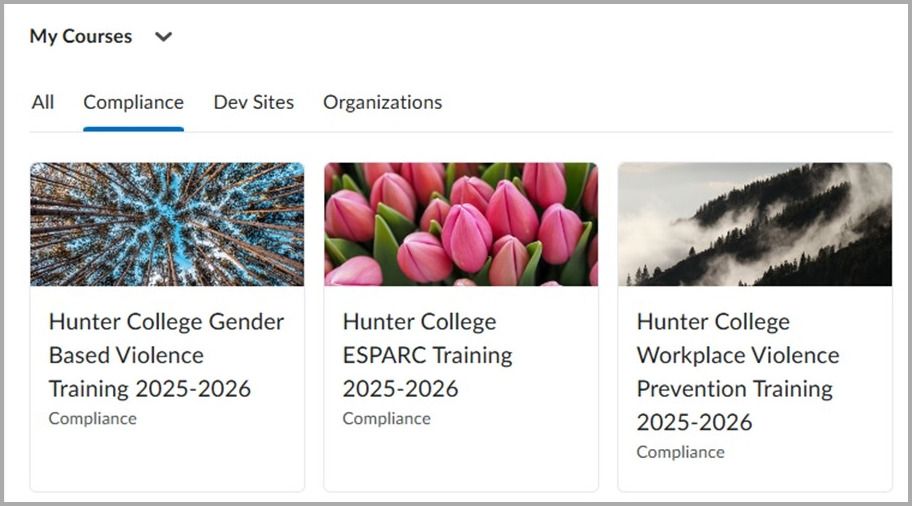Click Compliance label under Workplace Violence Prevention course
This screenshot has width=912, height=506.
681,452
